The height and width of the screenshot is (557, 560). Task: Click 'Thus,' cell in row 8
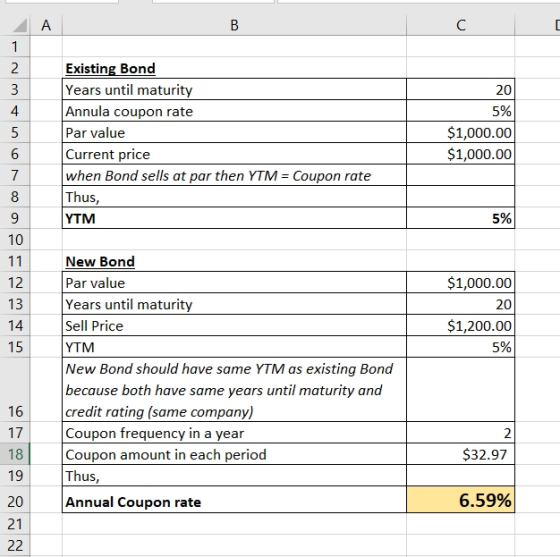[234, 197]
